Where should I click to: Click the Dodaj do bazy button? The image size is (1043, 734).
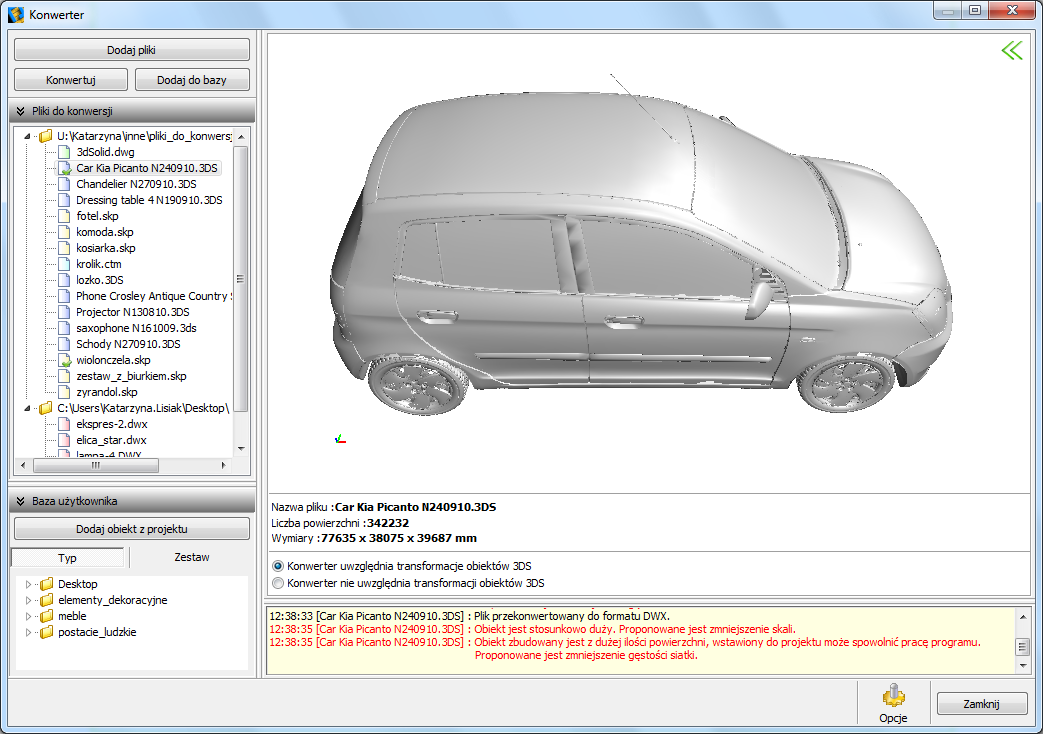click(192, 80)
